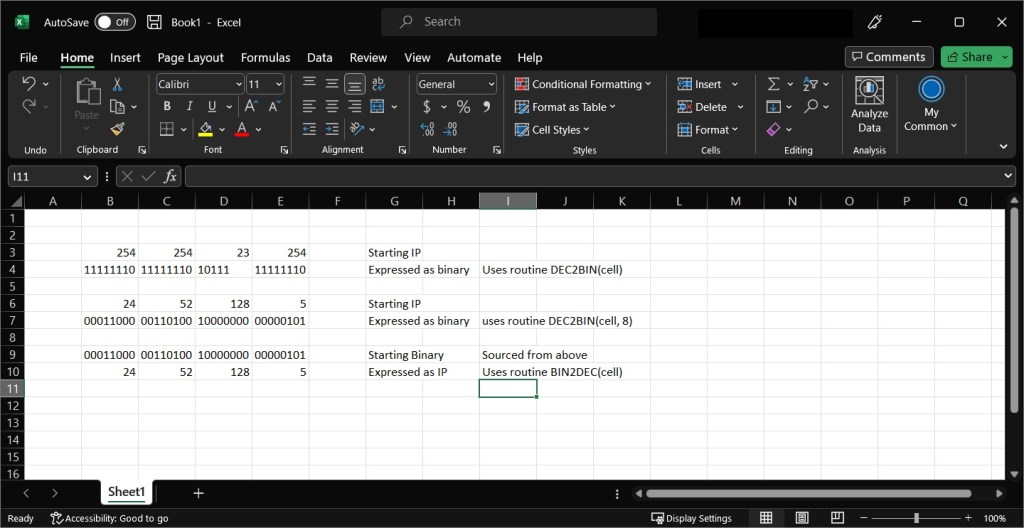Image resolution: width=1024 pixels, height=528 pixels.
Task: Toggle the AutoSave switch
Action: [x=115, y=22]
